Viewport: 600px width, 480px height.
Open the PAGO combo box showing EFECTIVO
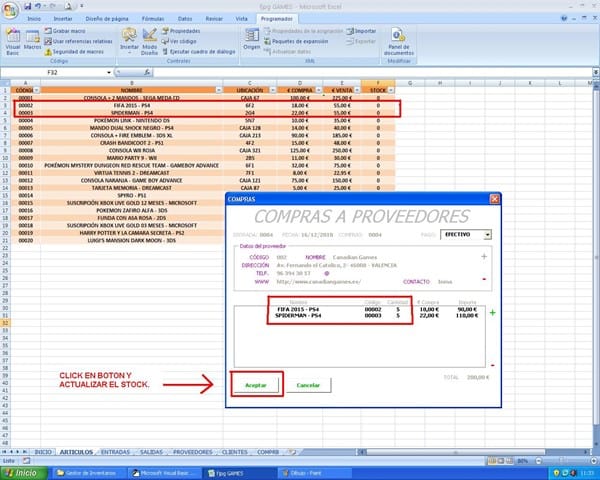pos(487,235)
